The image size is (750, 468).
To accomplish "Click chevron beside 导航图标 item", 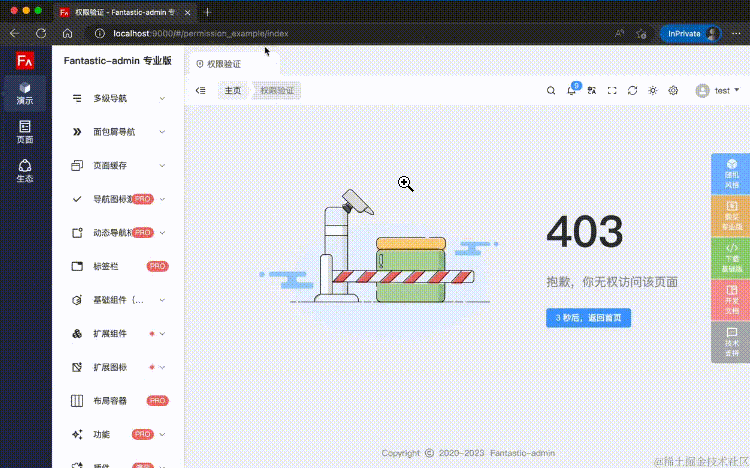I will [162, 199].
